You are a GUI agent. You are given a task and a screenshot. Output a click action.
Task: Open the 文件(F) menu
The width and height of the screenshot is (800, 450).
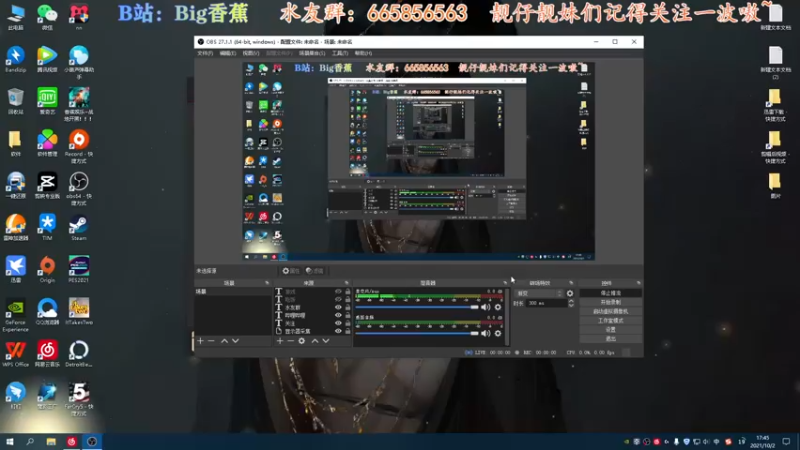coord(205,53)
